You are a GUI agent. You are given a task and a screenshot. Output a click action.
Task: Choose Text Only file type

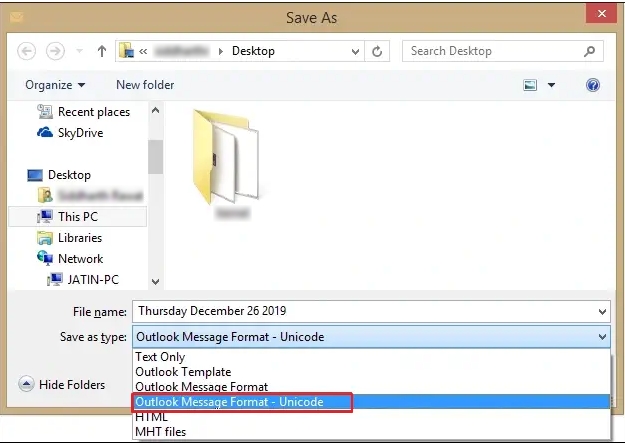click(160, 356)
